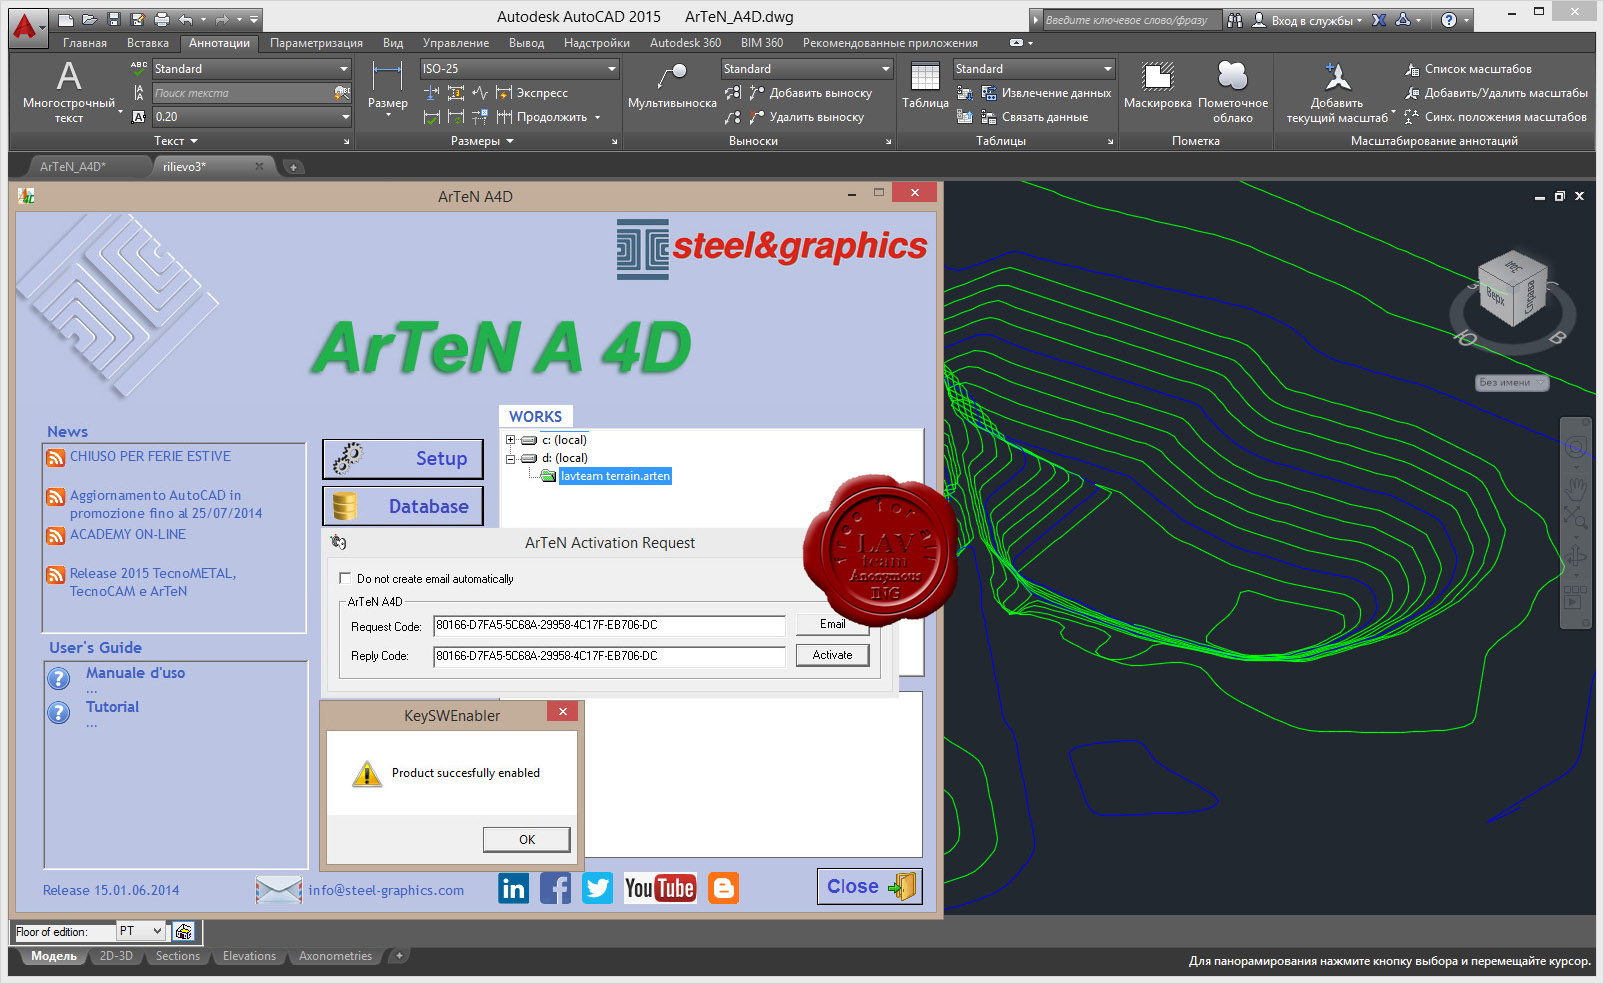This screenshot has height=984, width=1604.
Task: Open the Вставка ribbon tab
Action: [148, 43]
